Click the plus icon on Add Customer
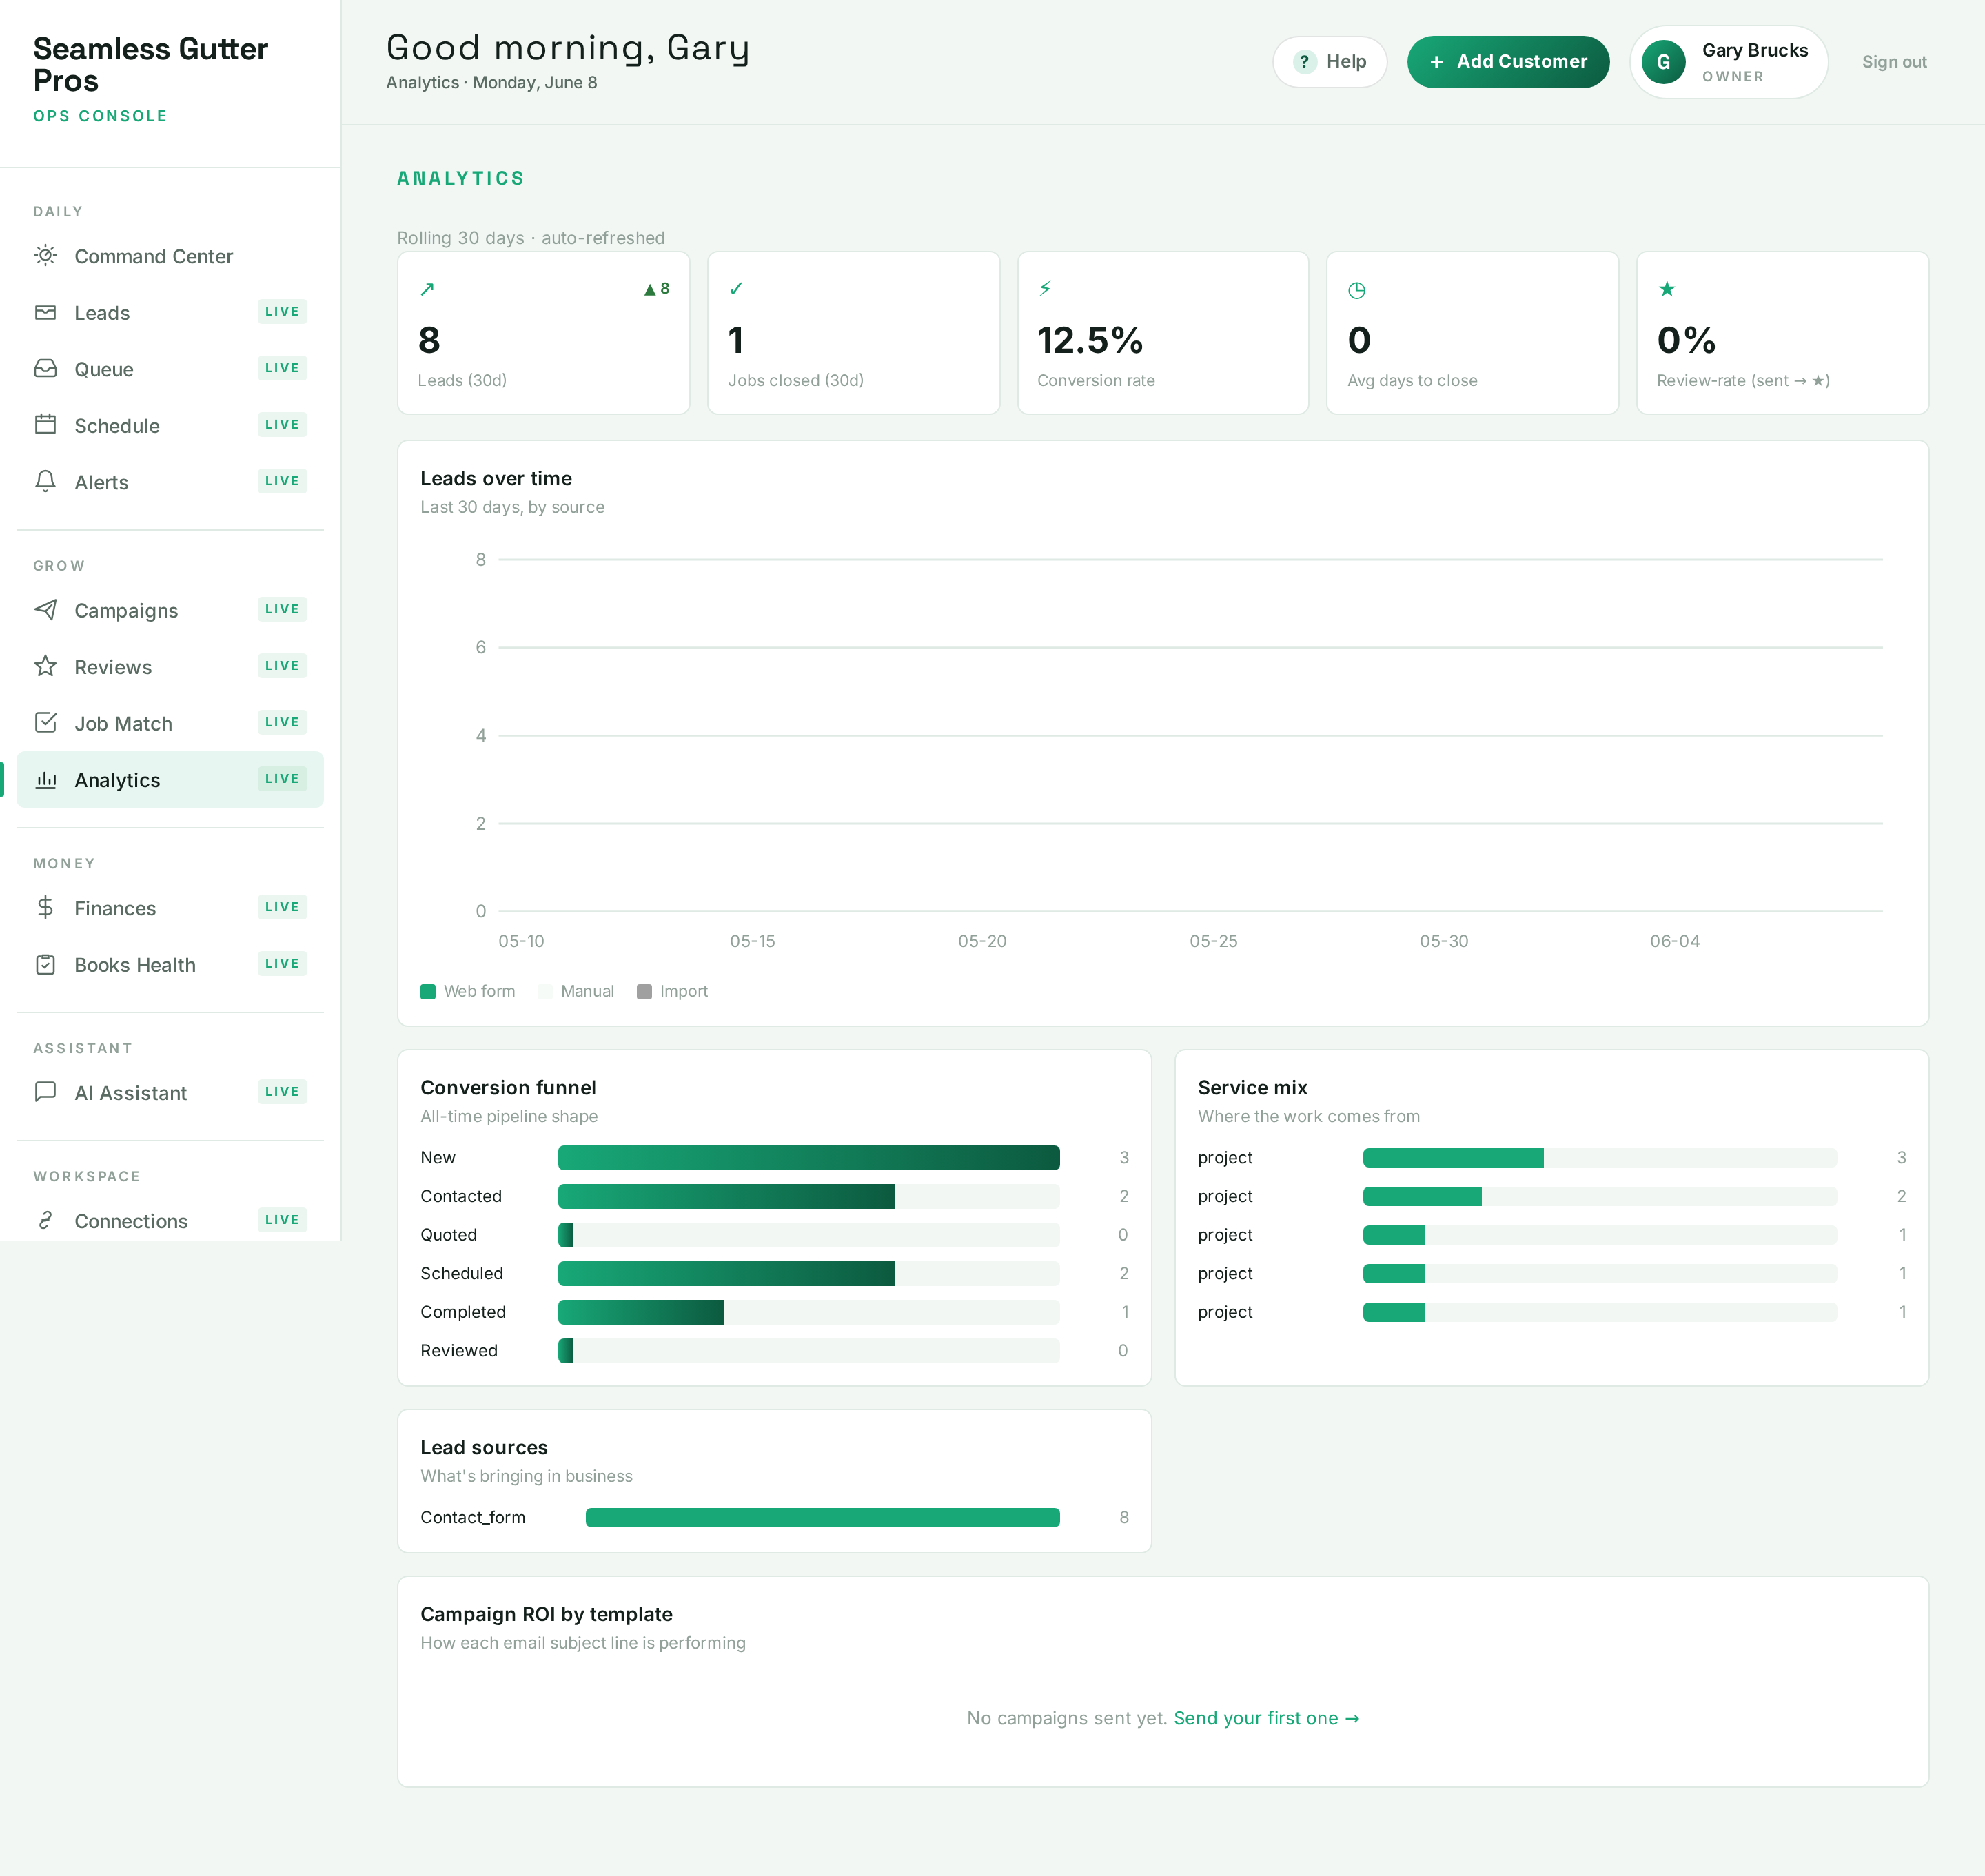Screen dimensions: 1985x1876 [1436, 62]
